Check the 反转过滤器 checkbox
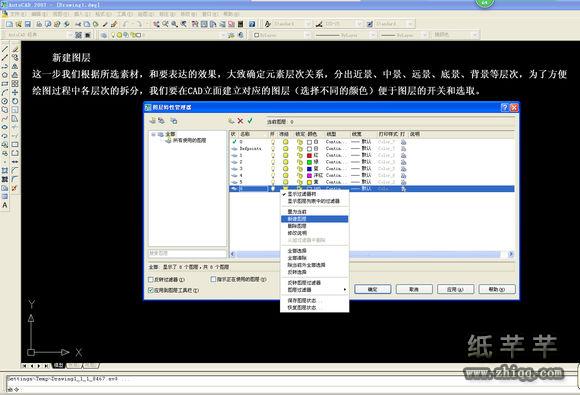580x395 pixels. pyautogui.click(x=151, y=280)
